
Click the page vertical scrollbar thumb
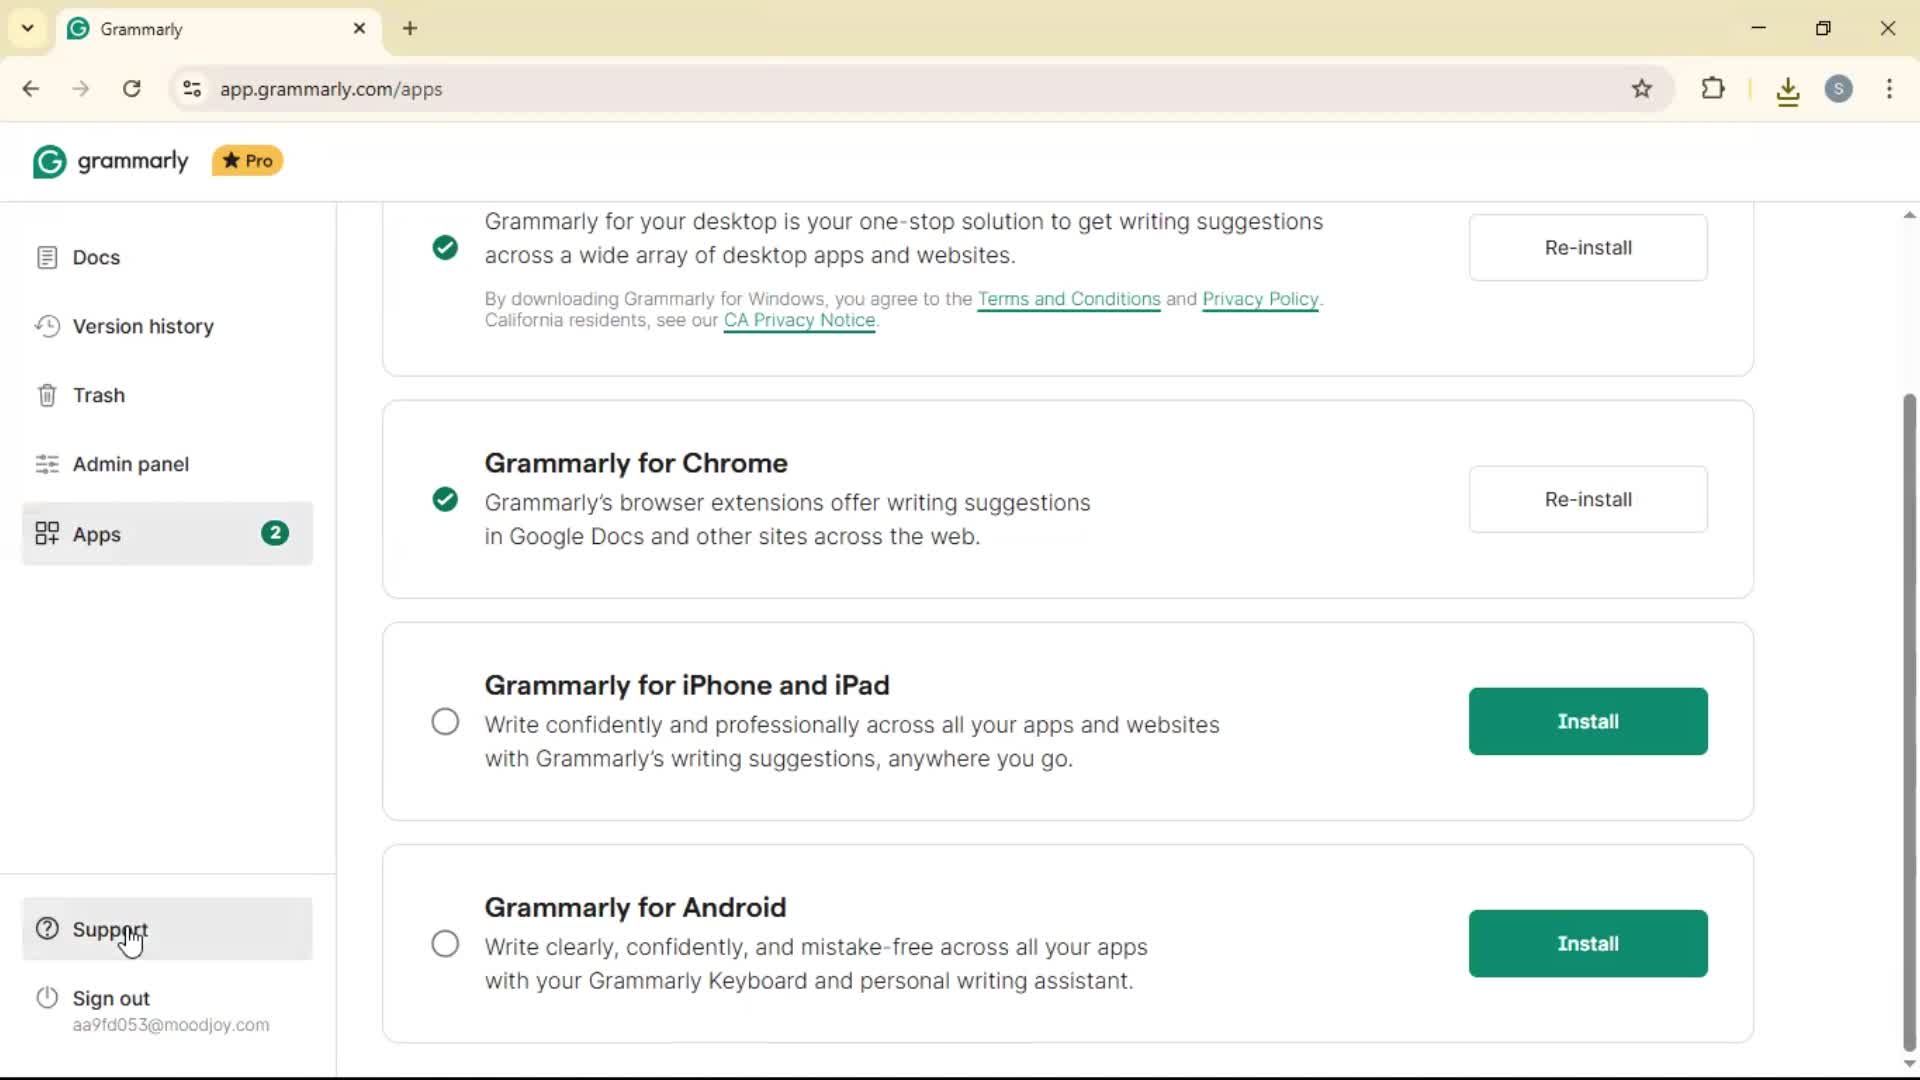tap(1909, 720)
